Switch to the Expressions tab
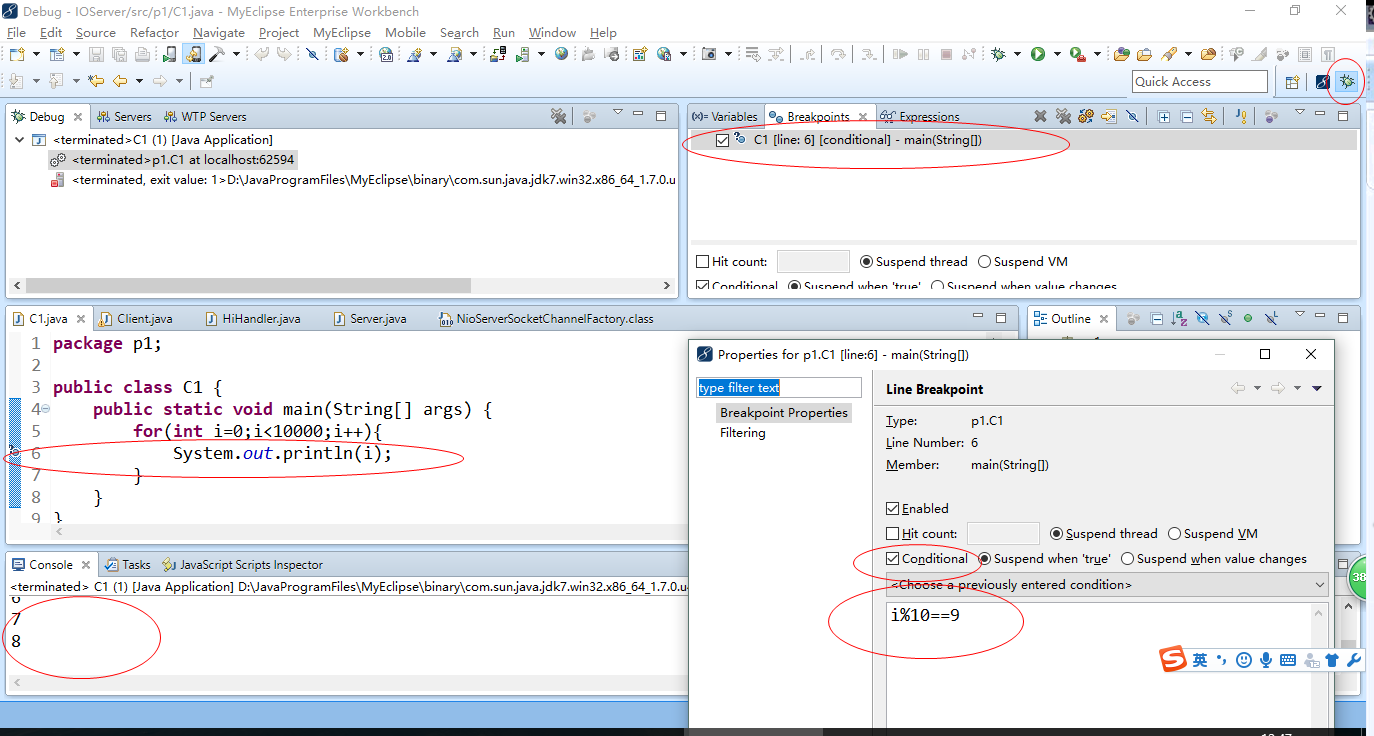The image size is (1374, 736). pyautogui.click(x=920, y=117)
